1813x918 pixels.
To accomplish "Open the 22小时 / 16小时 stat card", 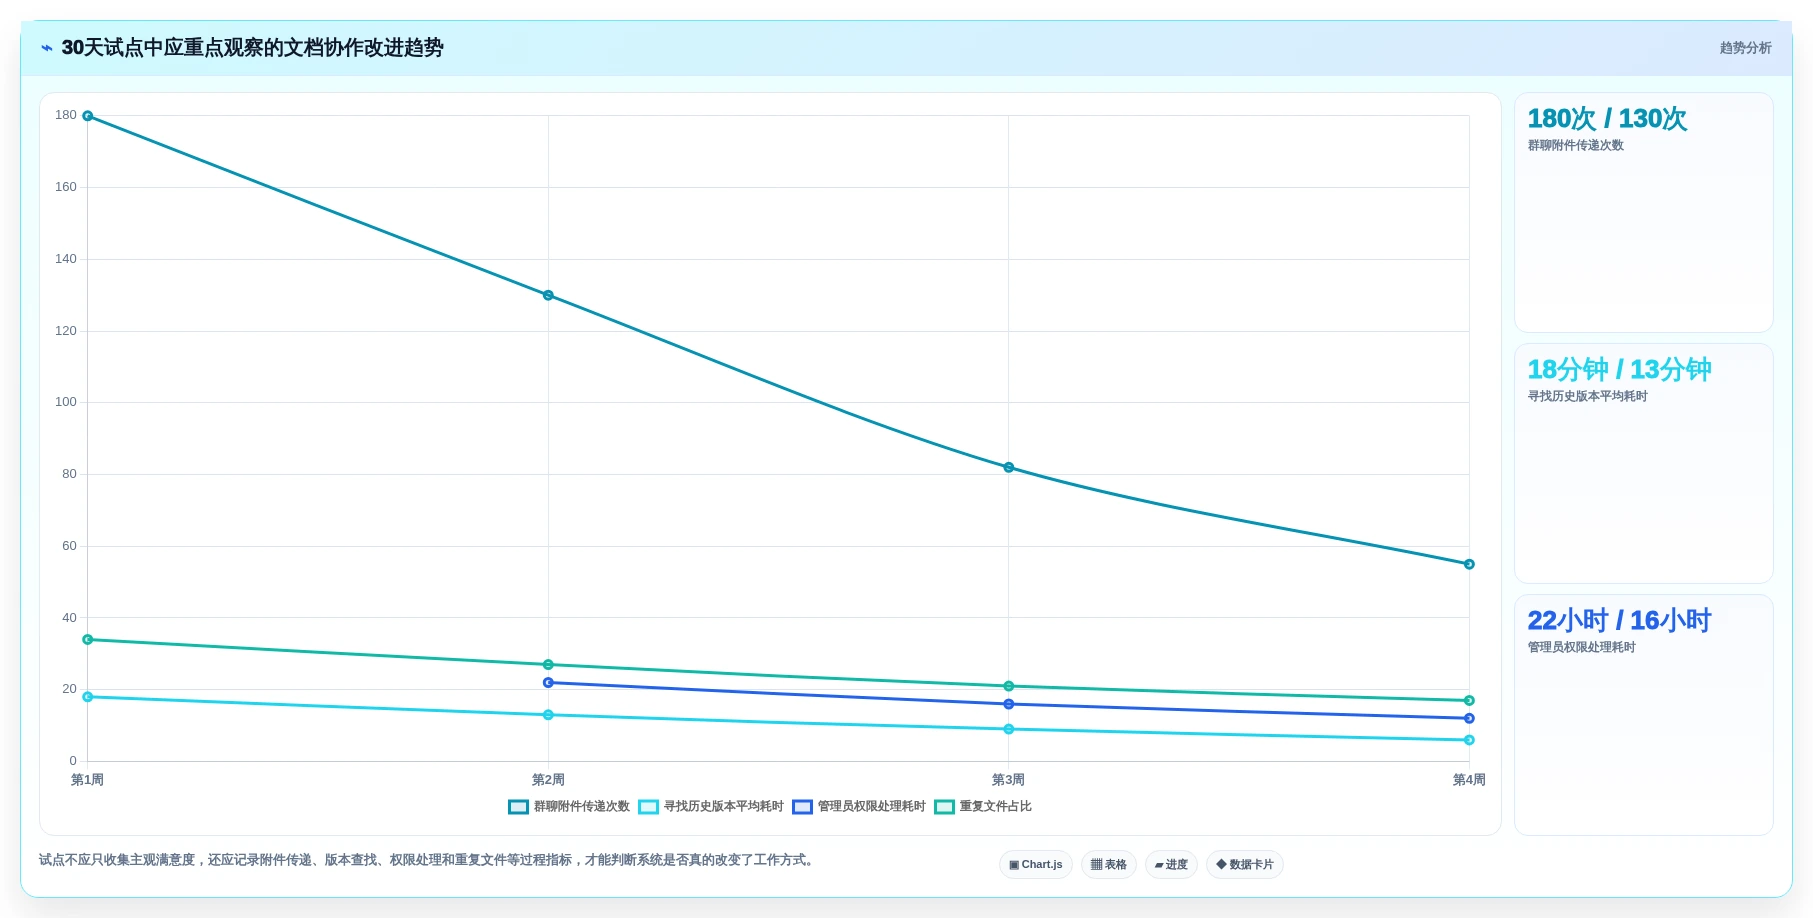I will (1644, 714).
